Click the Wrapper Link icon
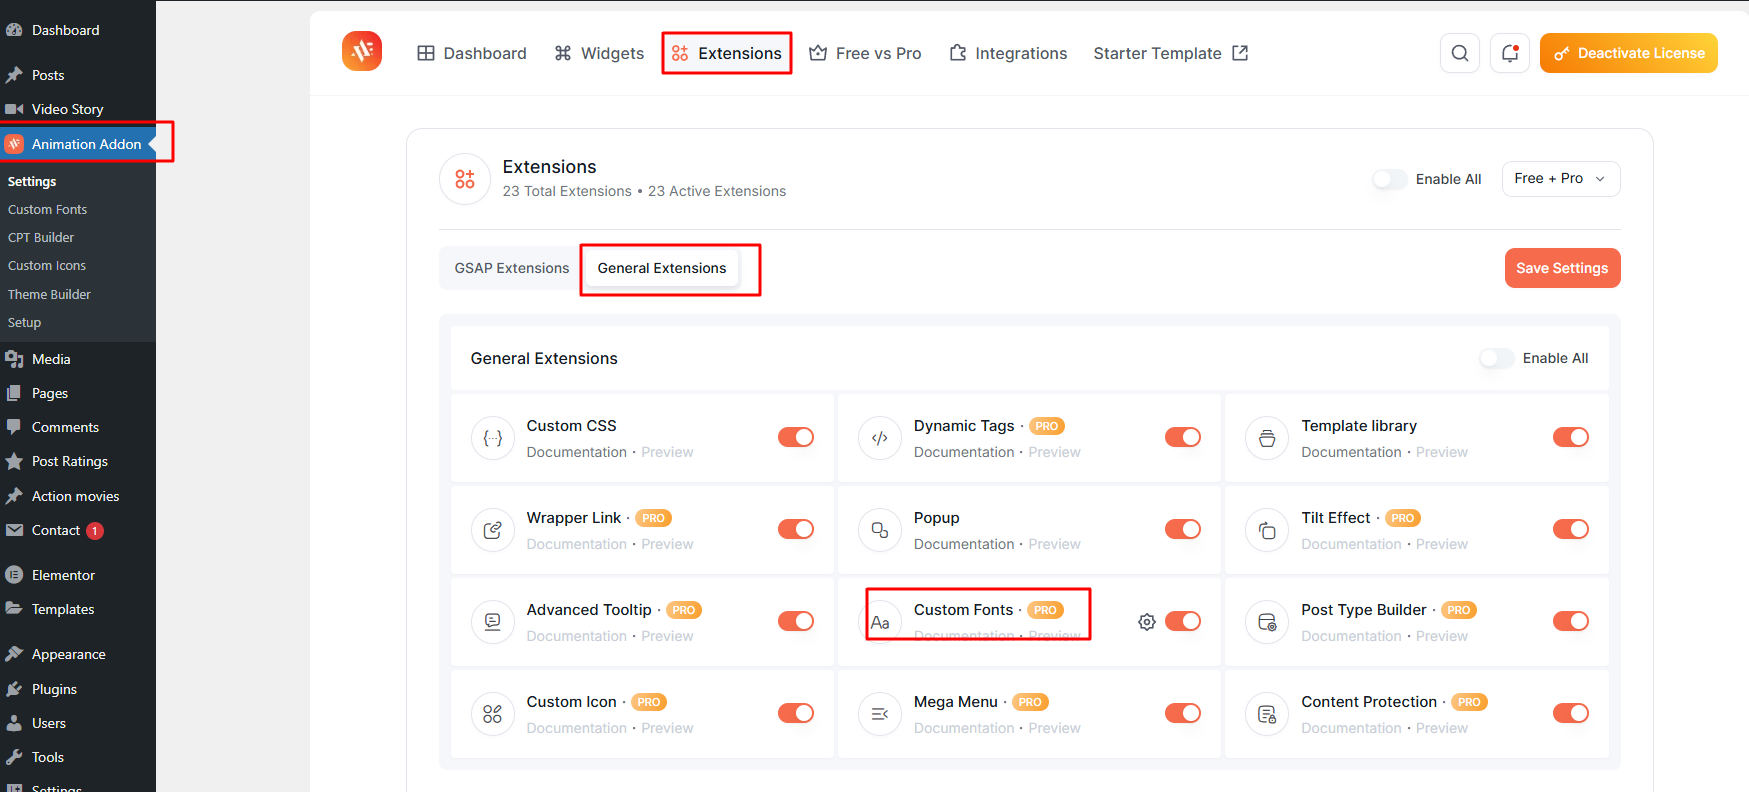The height and width of the screenshot is (792, 1749). pos(493,530)
